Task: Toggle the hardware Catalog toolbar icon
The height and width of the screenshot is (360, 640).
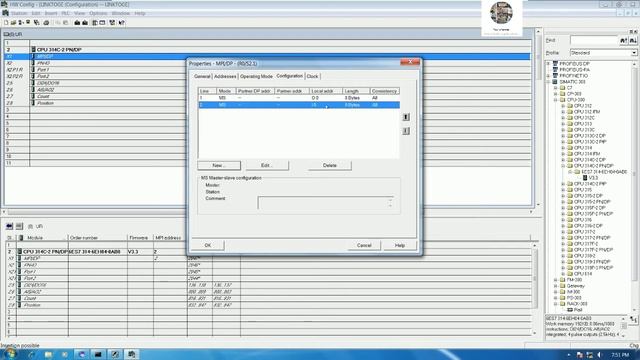Action: [102, 23]
